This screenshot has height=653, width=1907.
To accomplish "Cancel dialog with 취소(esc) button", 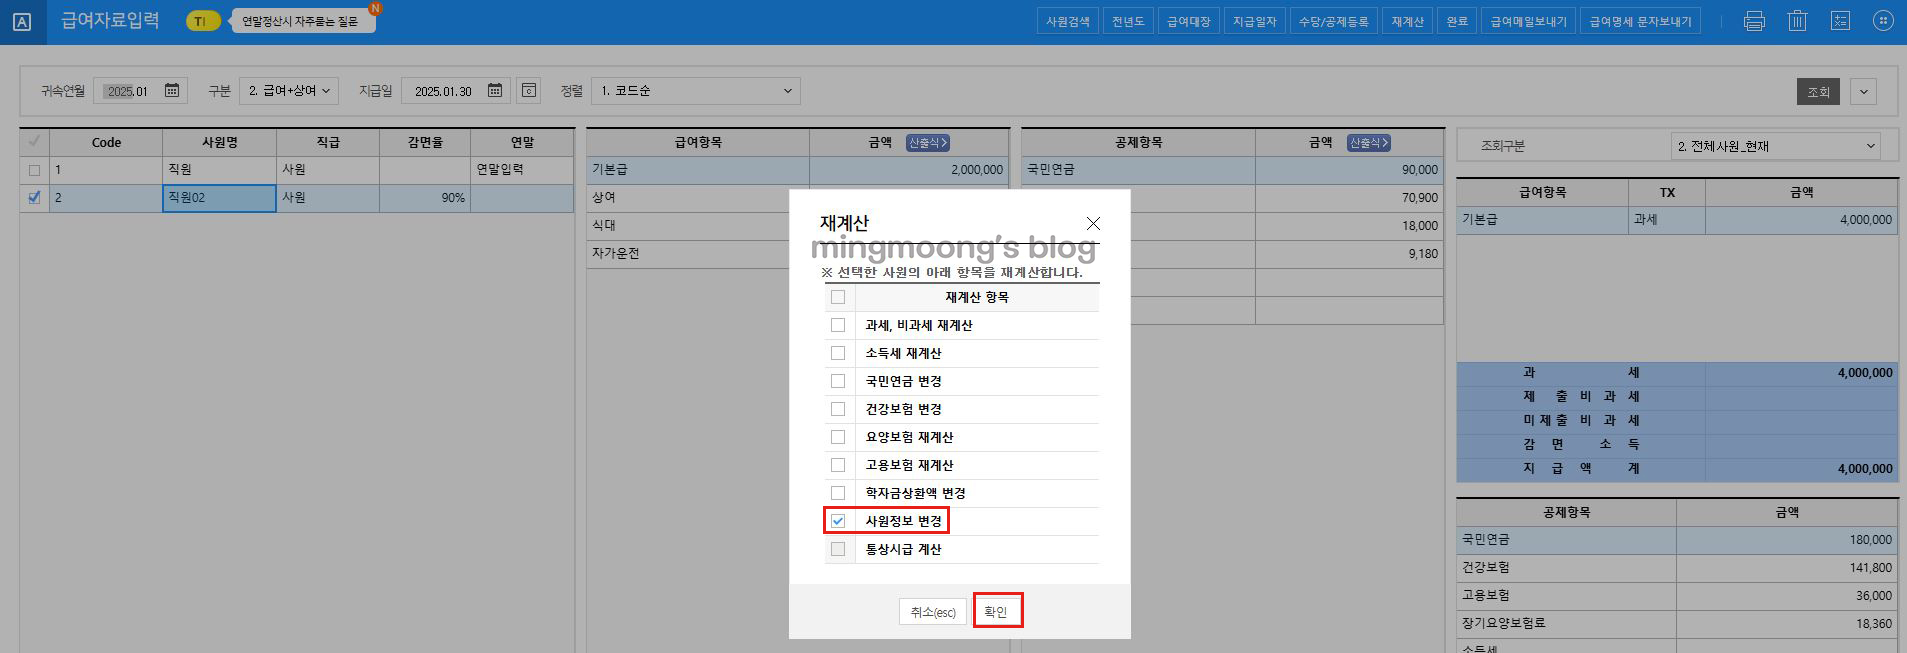I will click(933, 612).
